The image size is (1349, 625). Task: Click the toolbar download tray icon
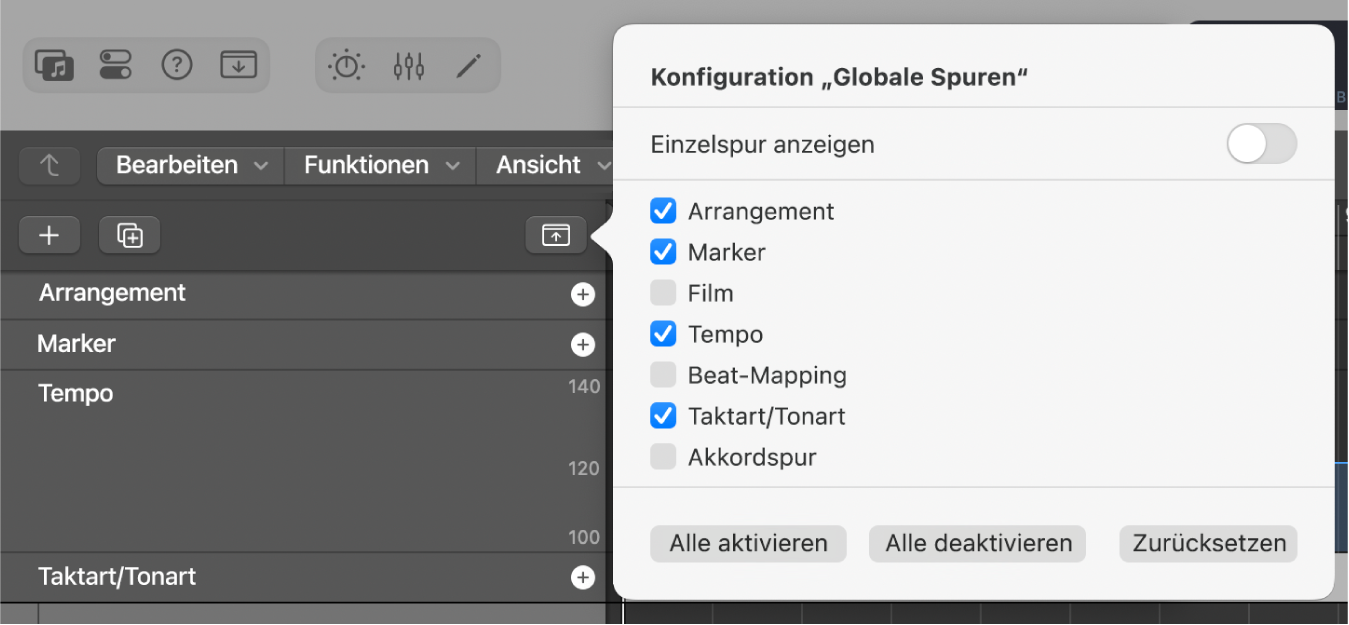click(x=238, y=66)
